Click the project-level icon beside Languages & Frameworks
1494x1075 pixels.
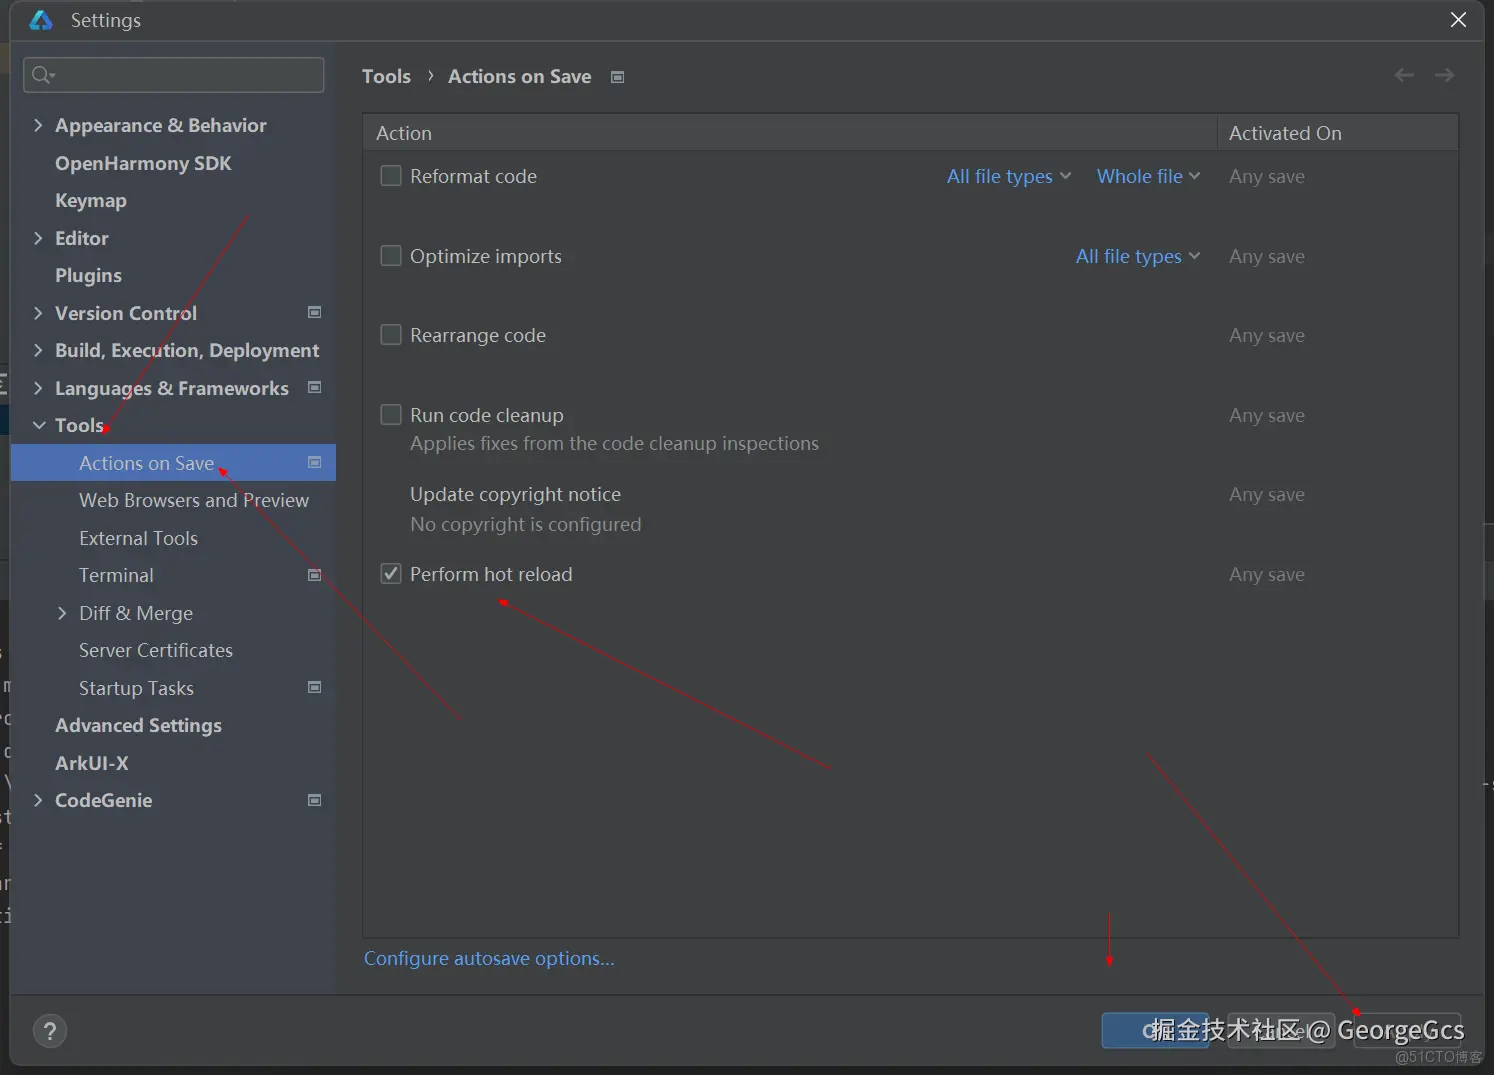click(x=314, y=388)
